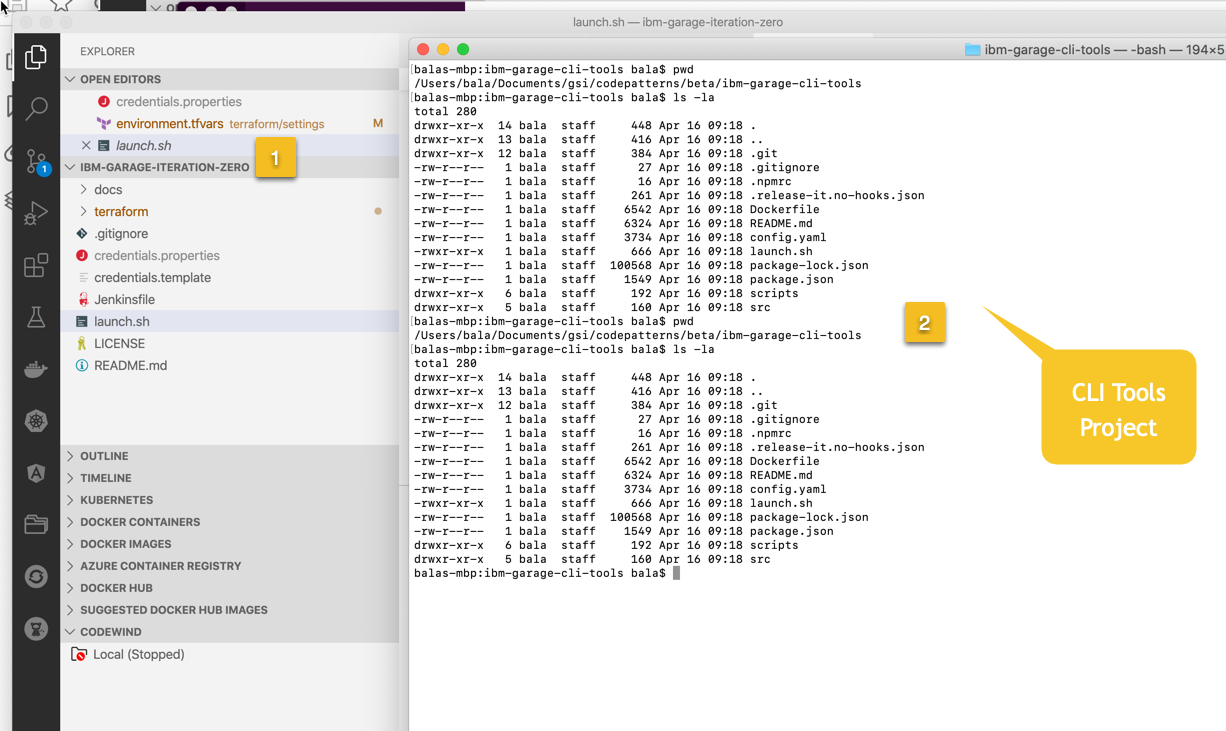Open the Extensions view in the activity bar
The width and height of the screenshot is (1226, 731).
coord(36,265)
